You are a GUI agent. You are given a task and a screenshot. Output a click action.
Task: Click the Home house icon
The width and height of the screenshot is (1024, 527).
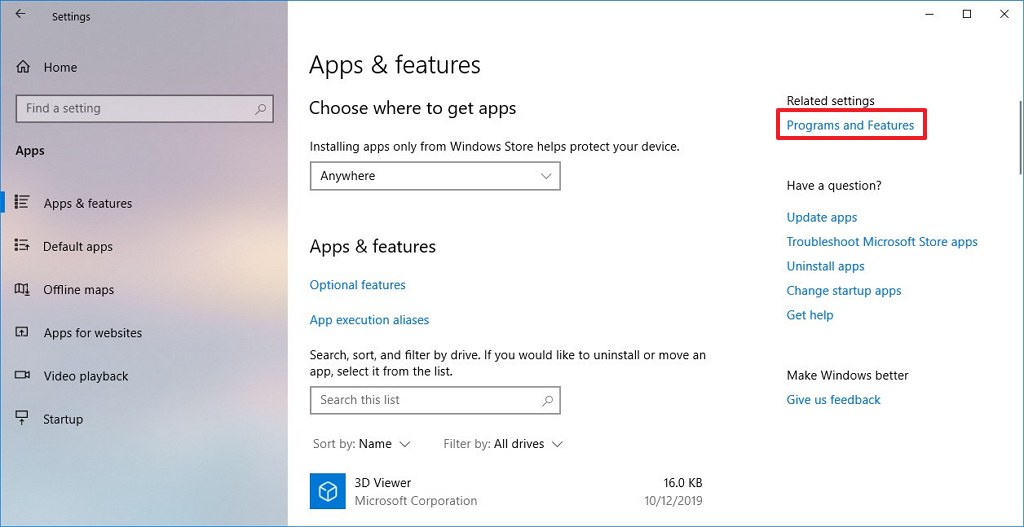(23, 67)
